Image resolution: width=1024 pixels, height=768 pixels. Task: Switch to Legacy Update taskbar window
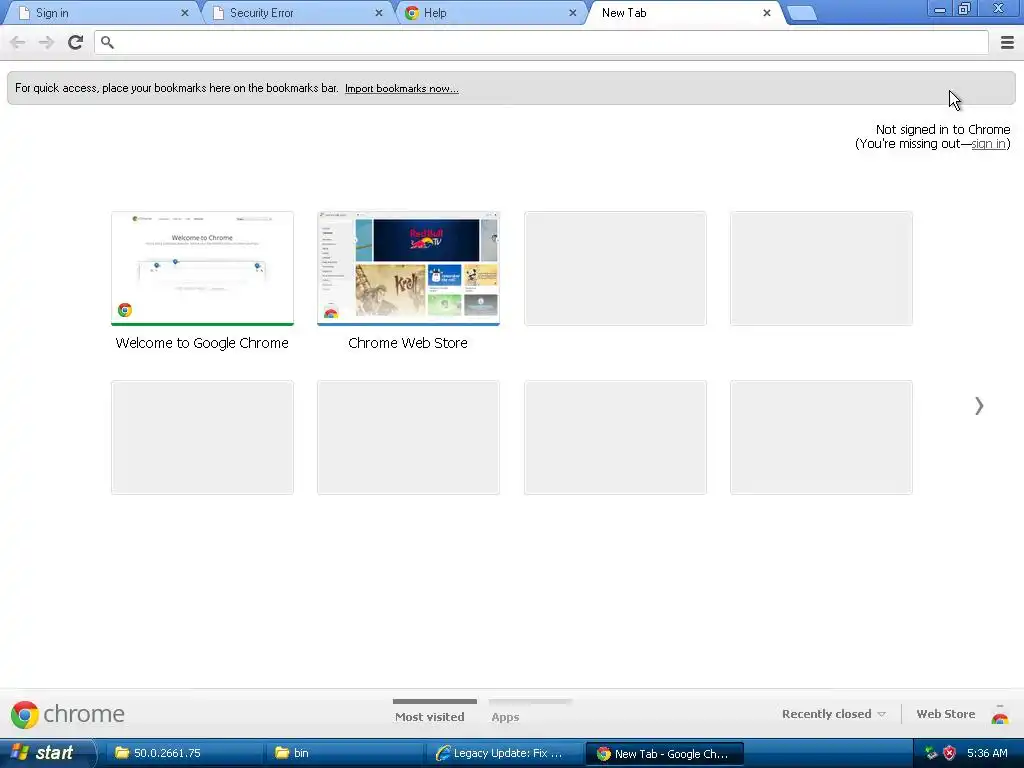505,753
